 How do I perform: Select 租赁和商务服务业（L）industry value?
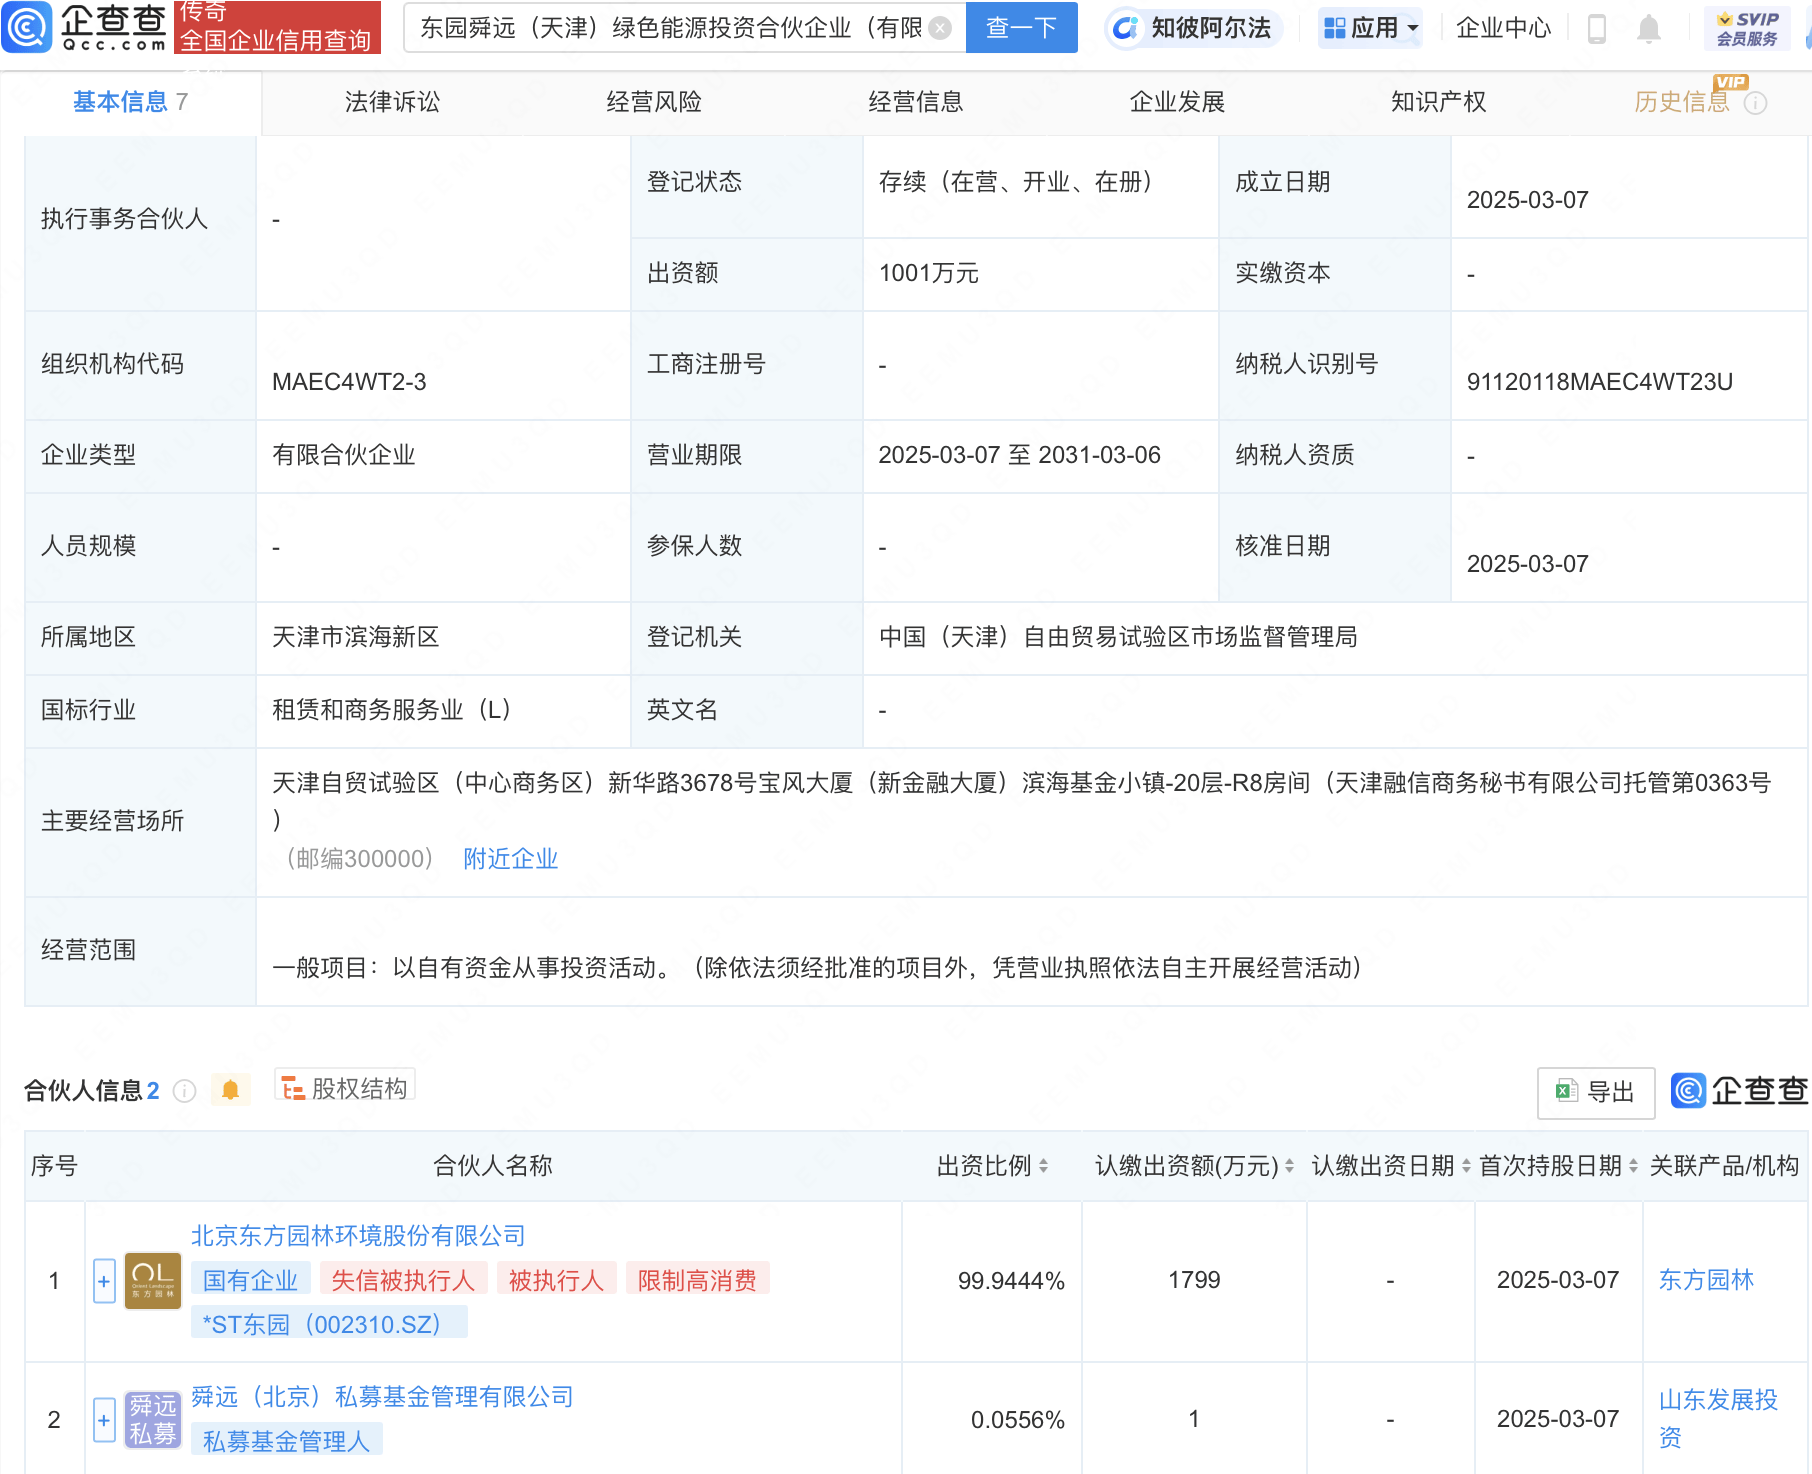(x=391, y=710)
